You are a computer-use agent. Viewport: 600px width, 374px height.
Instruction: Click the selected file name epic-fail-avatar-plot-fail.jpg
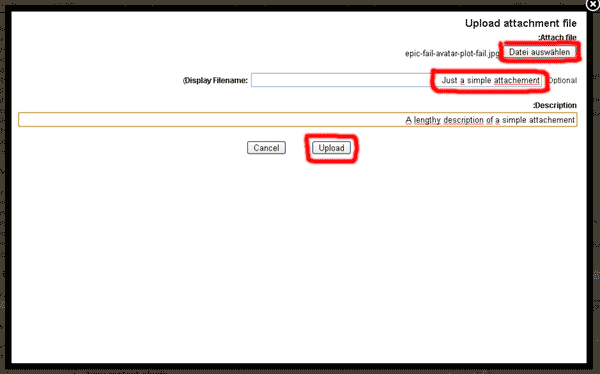click(452, 54)
